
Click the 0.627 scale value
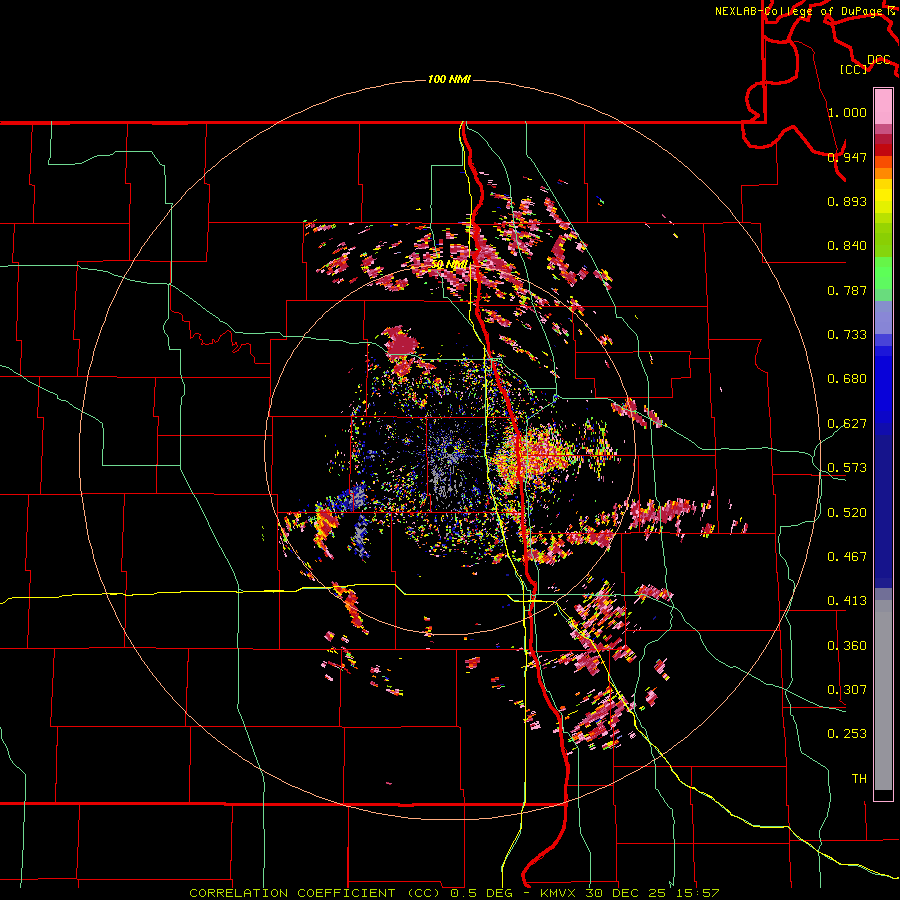847,424
